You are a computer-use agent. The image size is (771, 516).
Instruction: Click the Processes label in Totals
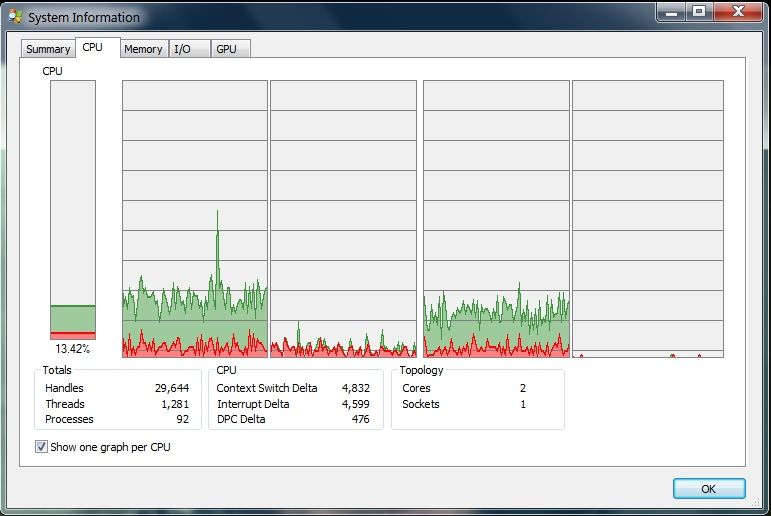point(69,419)
